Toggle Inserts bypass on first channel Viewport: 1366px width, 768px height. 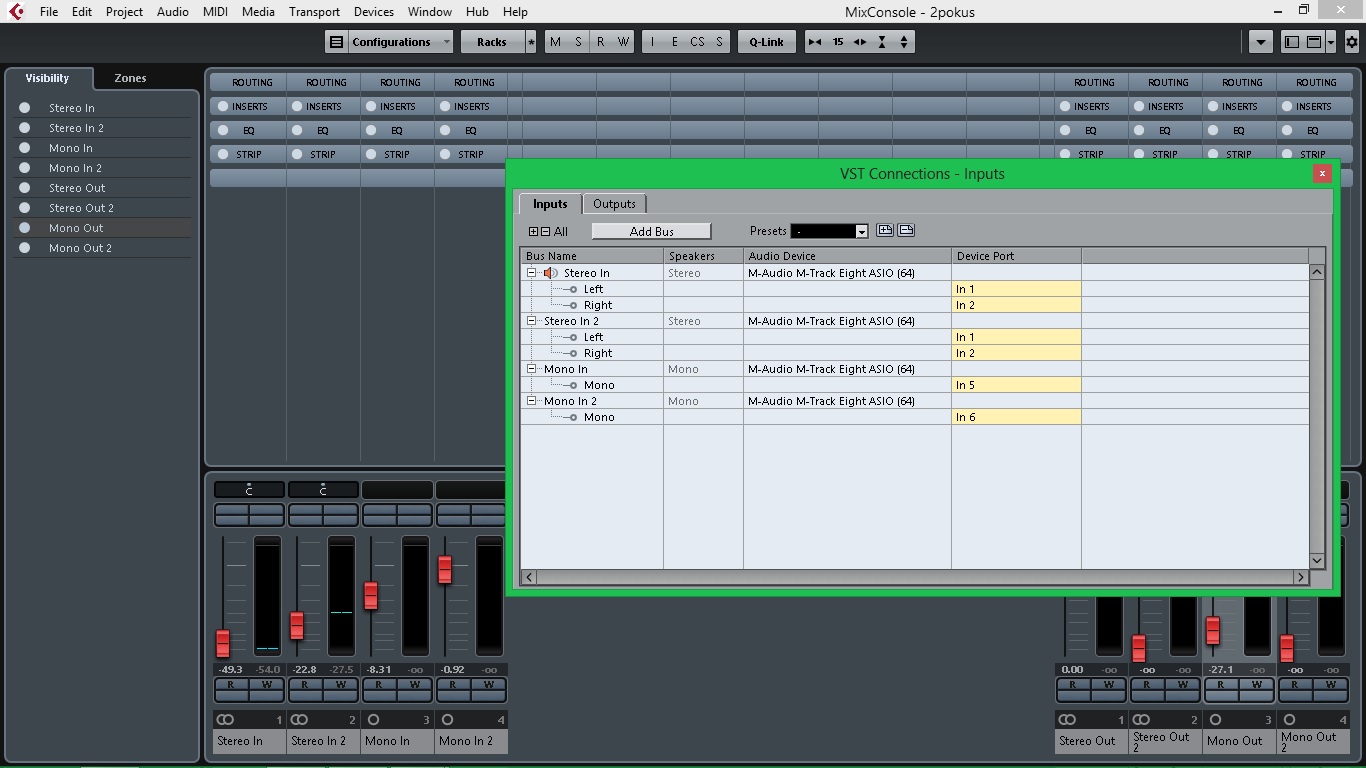click(x=223, y=106)
